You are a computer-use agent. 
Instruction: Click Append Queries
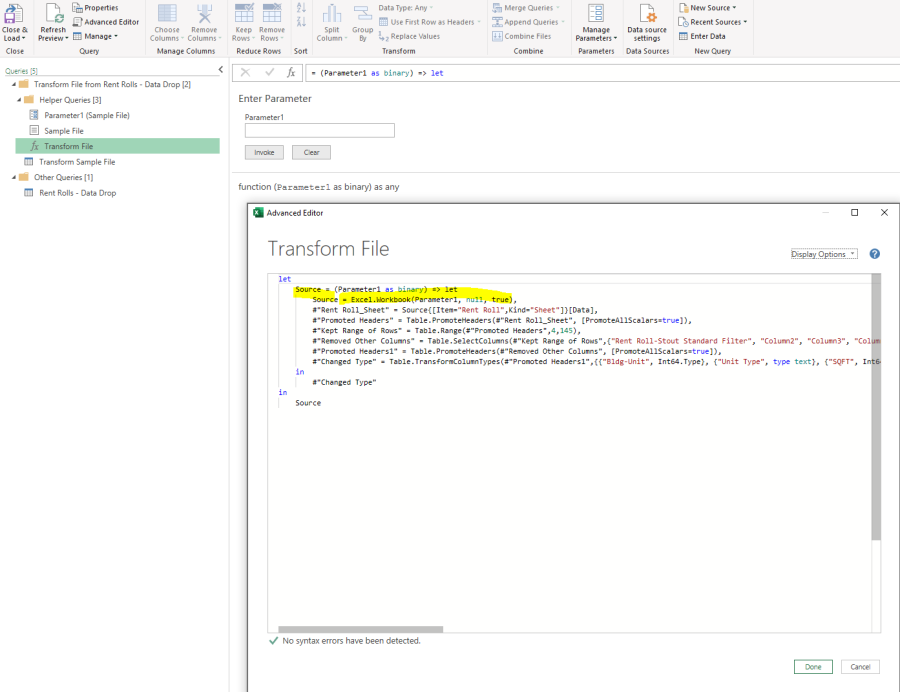pyautogui.click(x=528, y=22)
